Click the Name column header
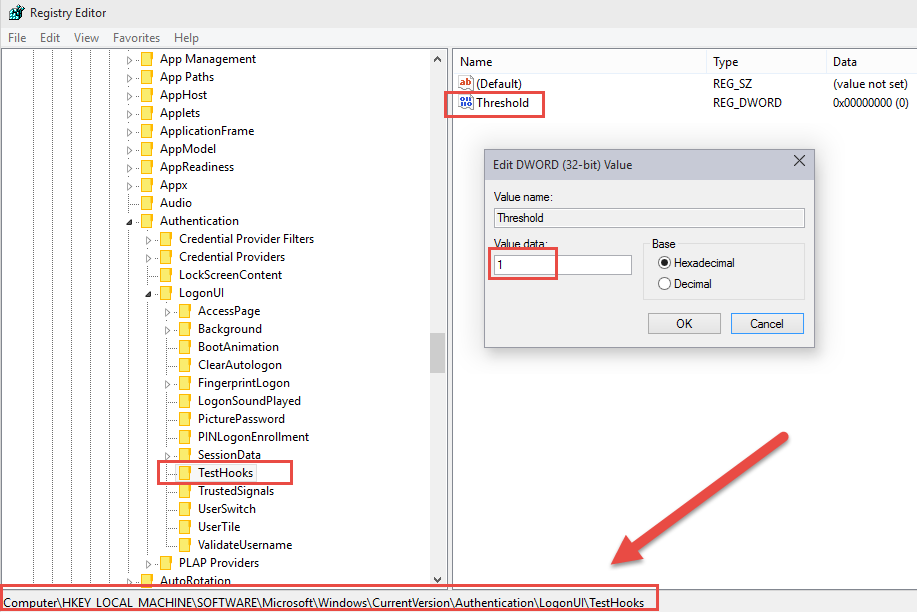The image size is (917, 612). 580,61
